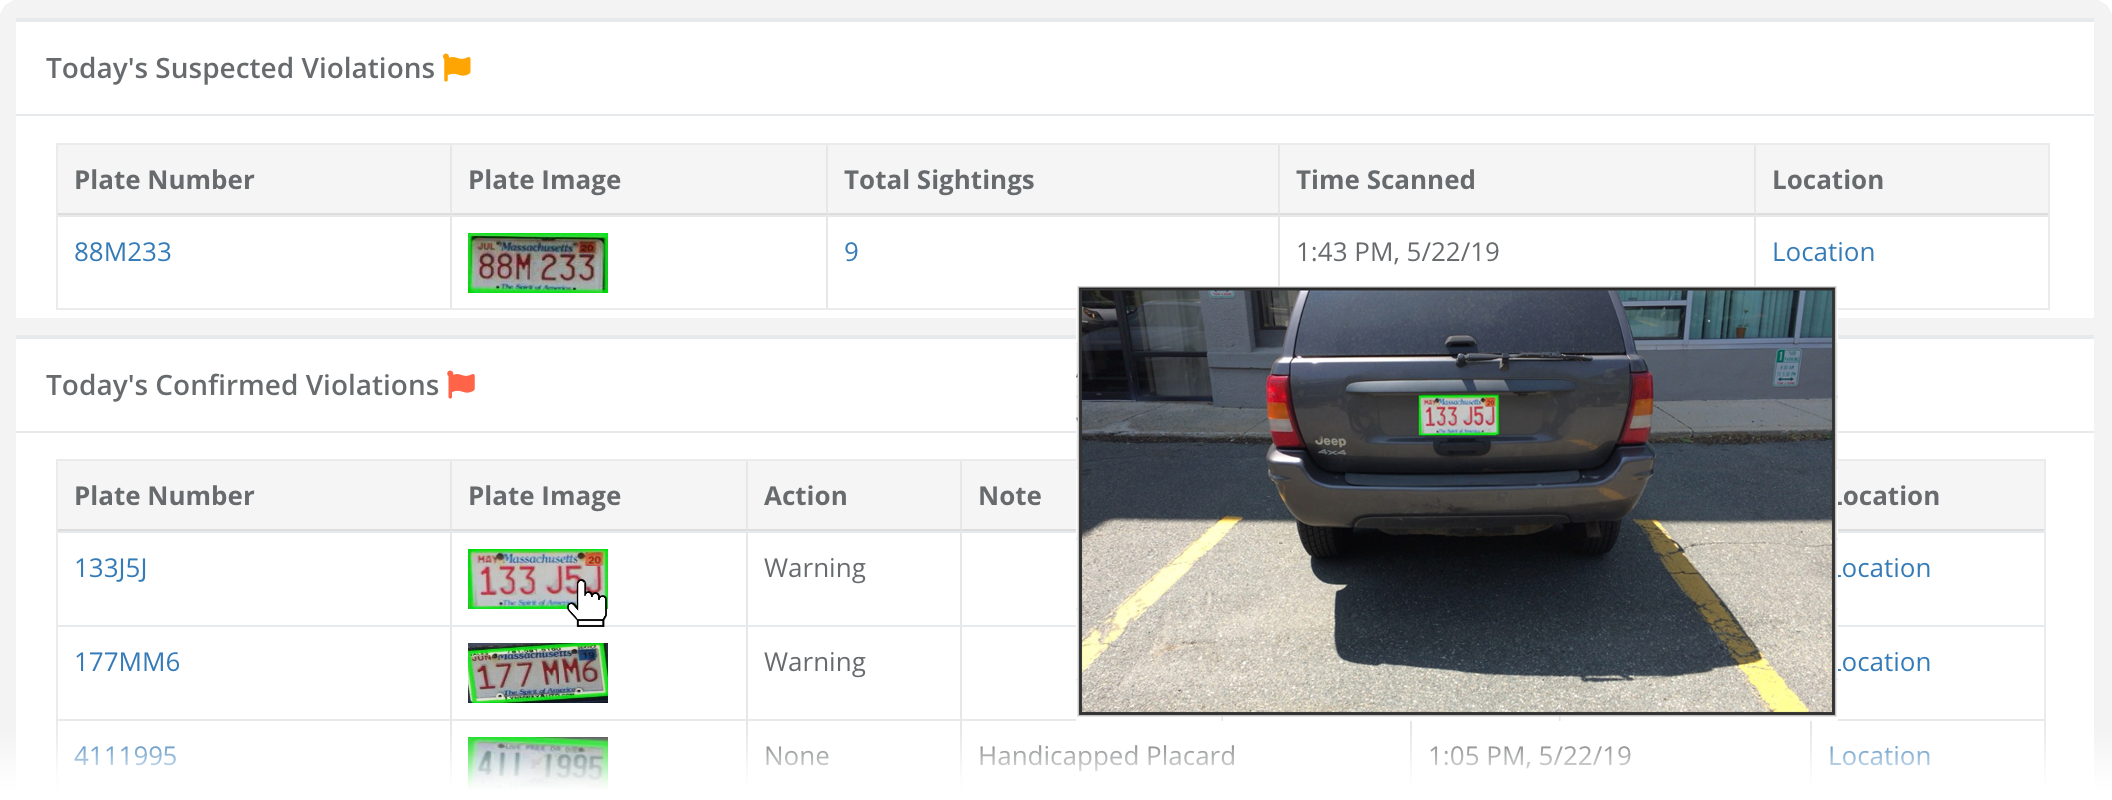Open the Location link for plate 88M233

click(x=1823, y=252)
